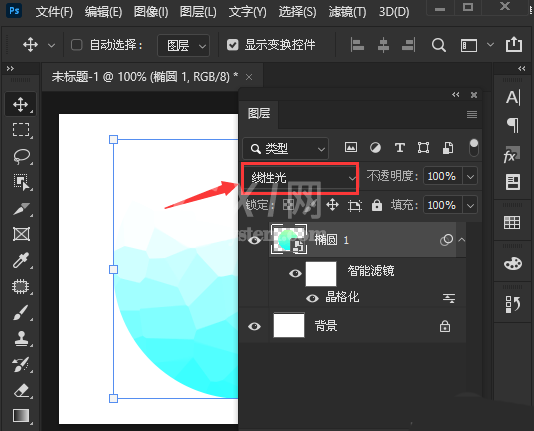Open the Paragraph panel icon
Screen dimensions: 534x431
(513, 125)
